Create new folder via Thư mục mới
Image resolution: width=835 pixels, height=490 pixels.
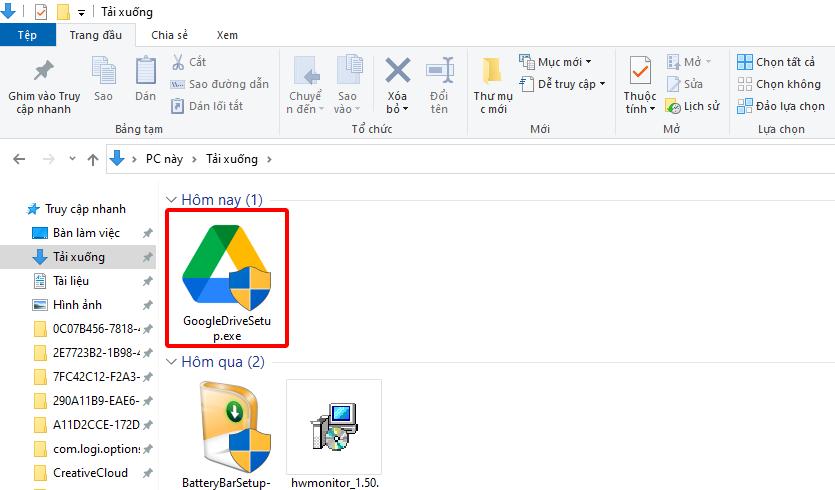pos(493,85)
